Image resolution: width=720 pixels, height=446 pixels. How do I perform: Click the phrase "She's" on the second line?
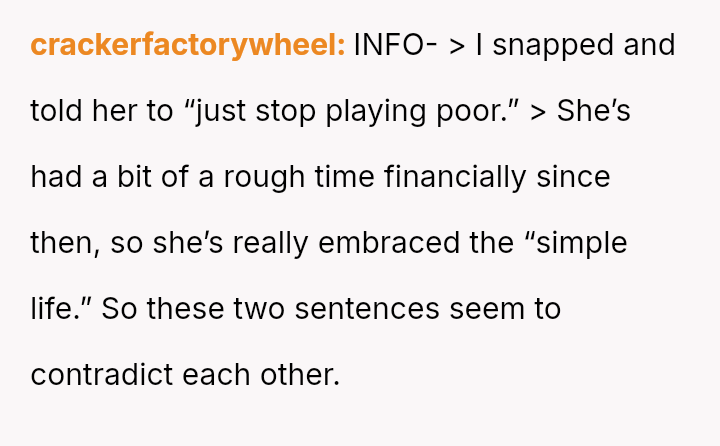(594, 111)
